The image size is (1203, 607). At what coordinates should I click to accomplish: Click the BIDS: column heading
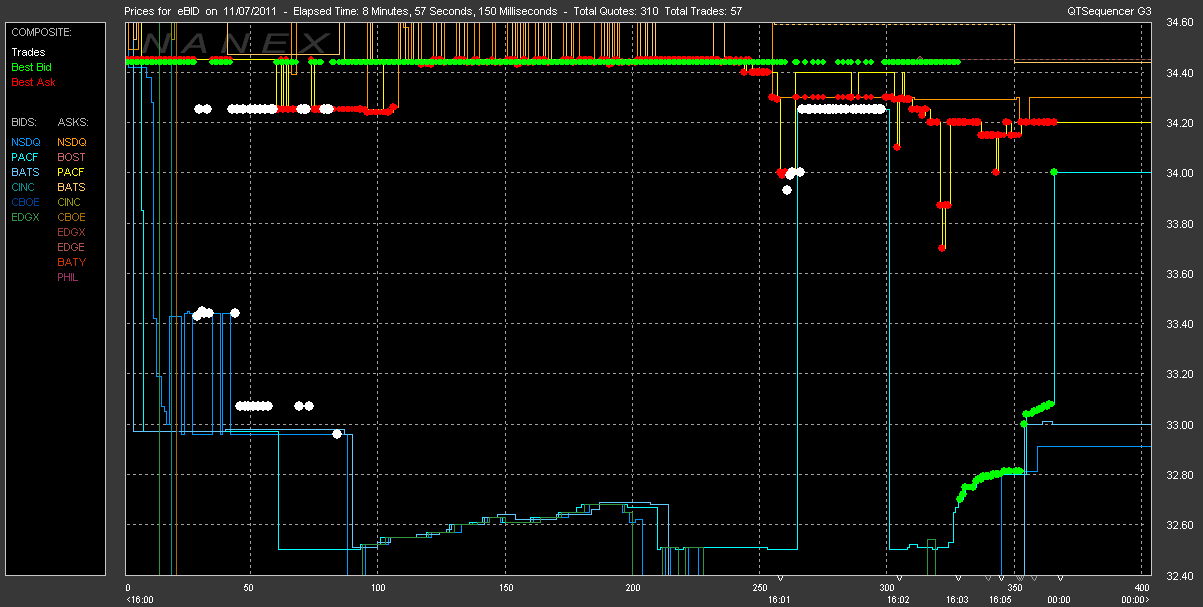pos(25,122)
